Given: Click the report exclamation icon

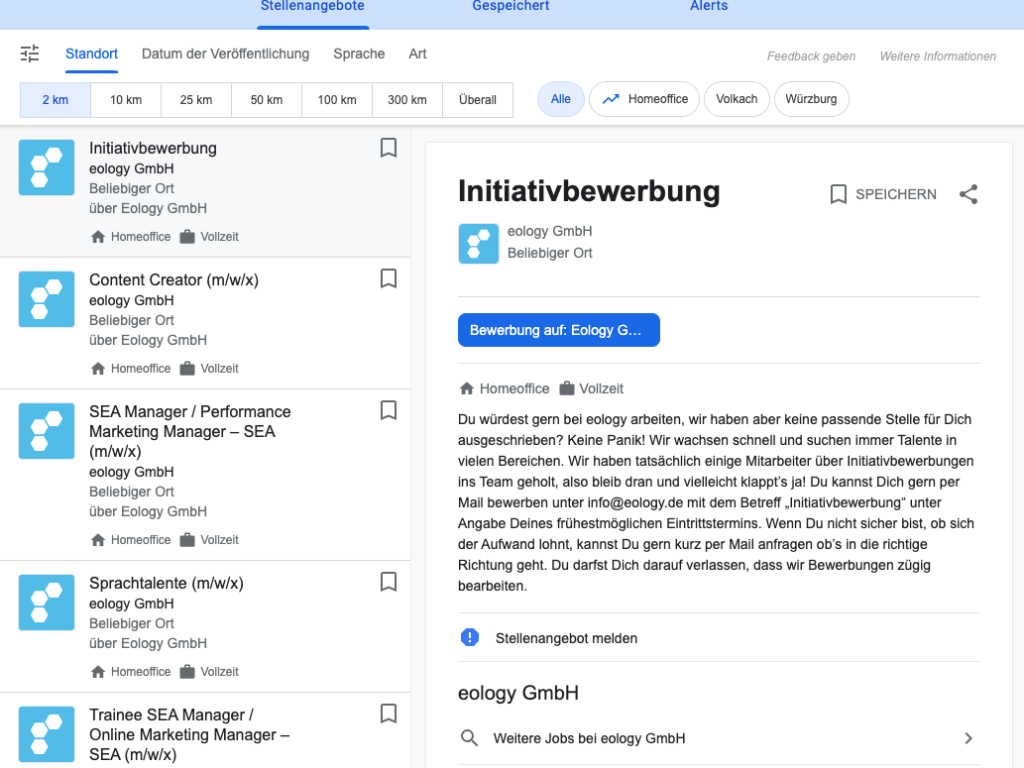Looking at the screenshot, I should click(470, 637).
